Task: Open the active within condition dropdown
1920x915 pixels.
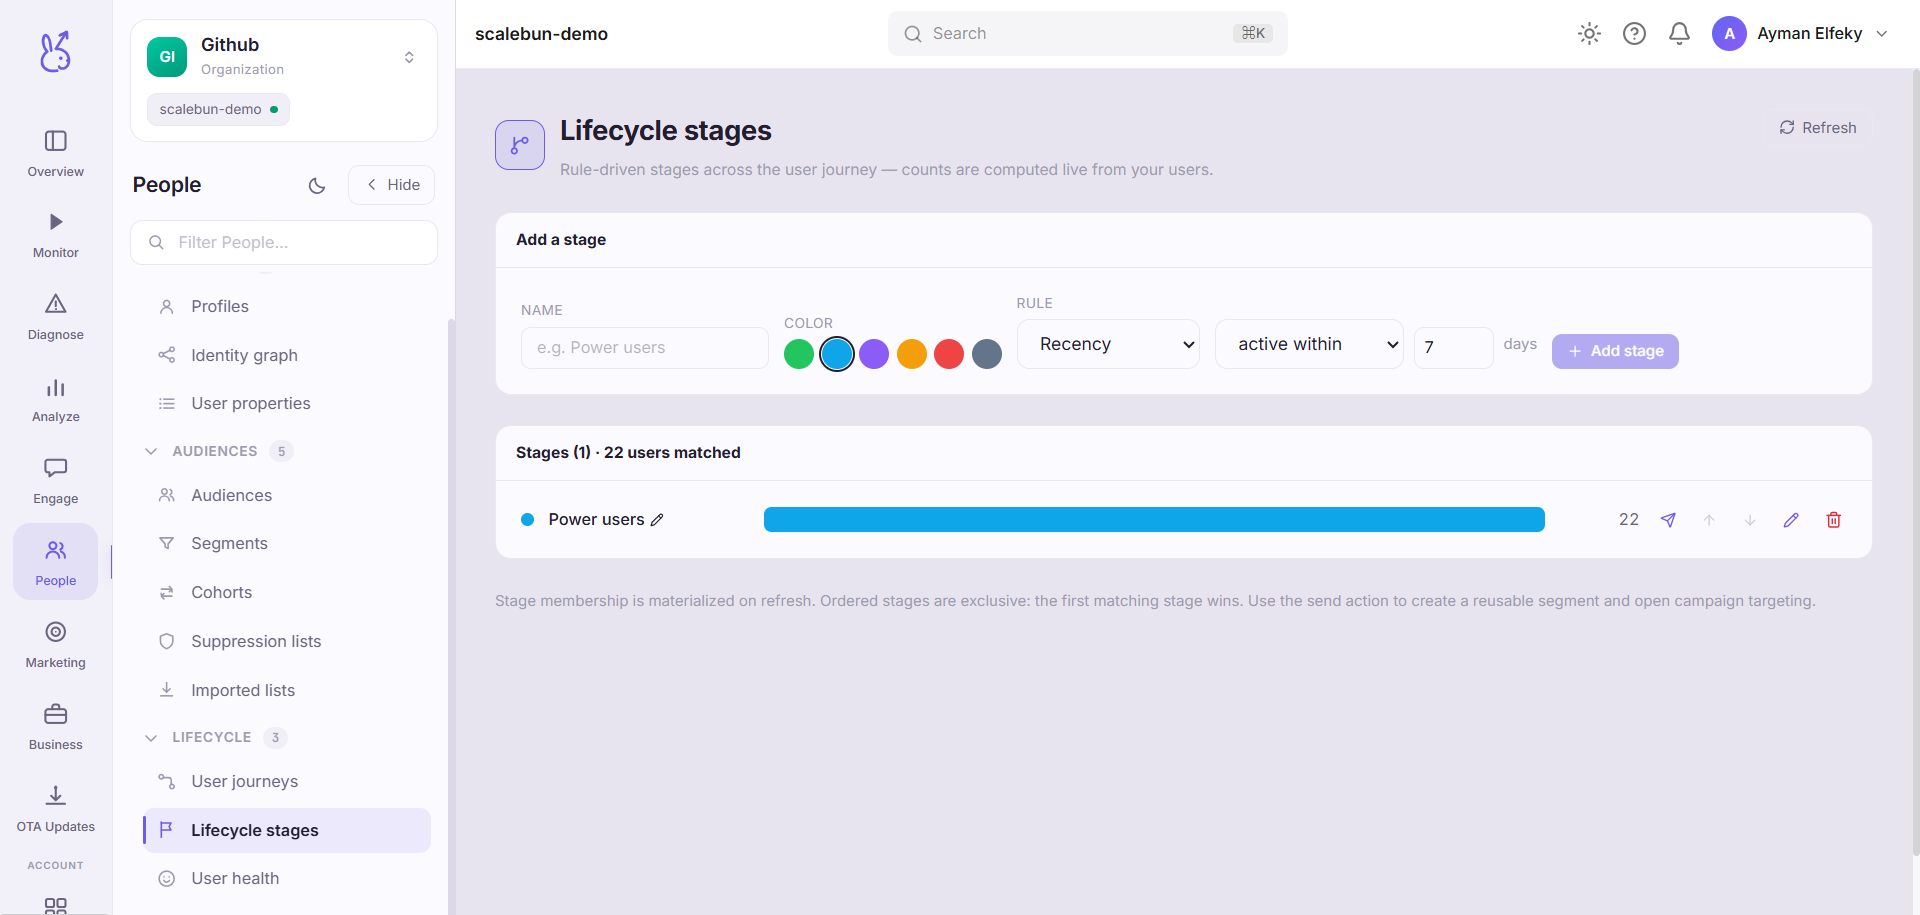Action: tap(1309, 344)
